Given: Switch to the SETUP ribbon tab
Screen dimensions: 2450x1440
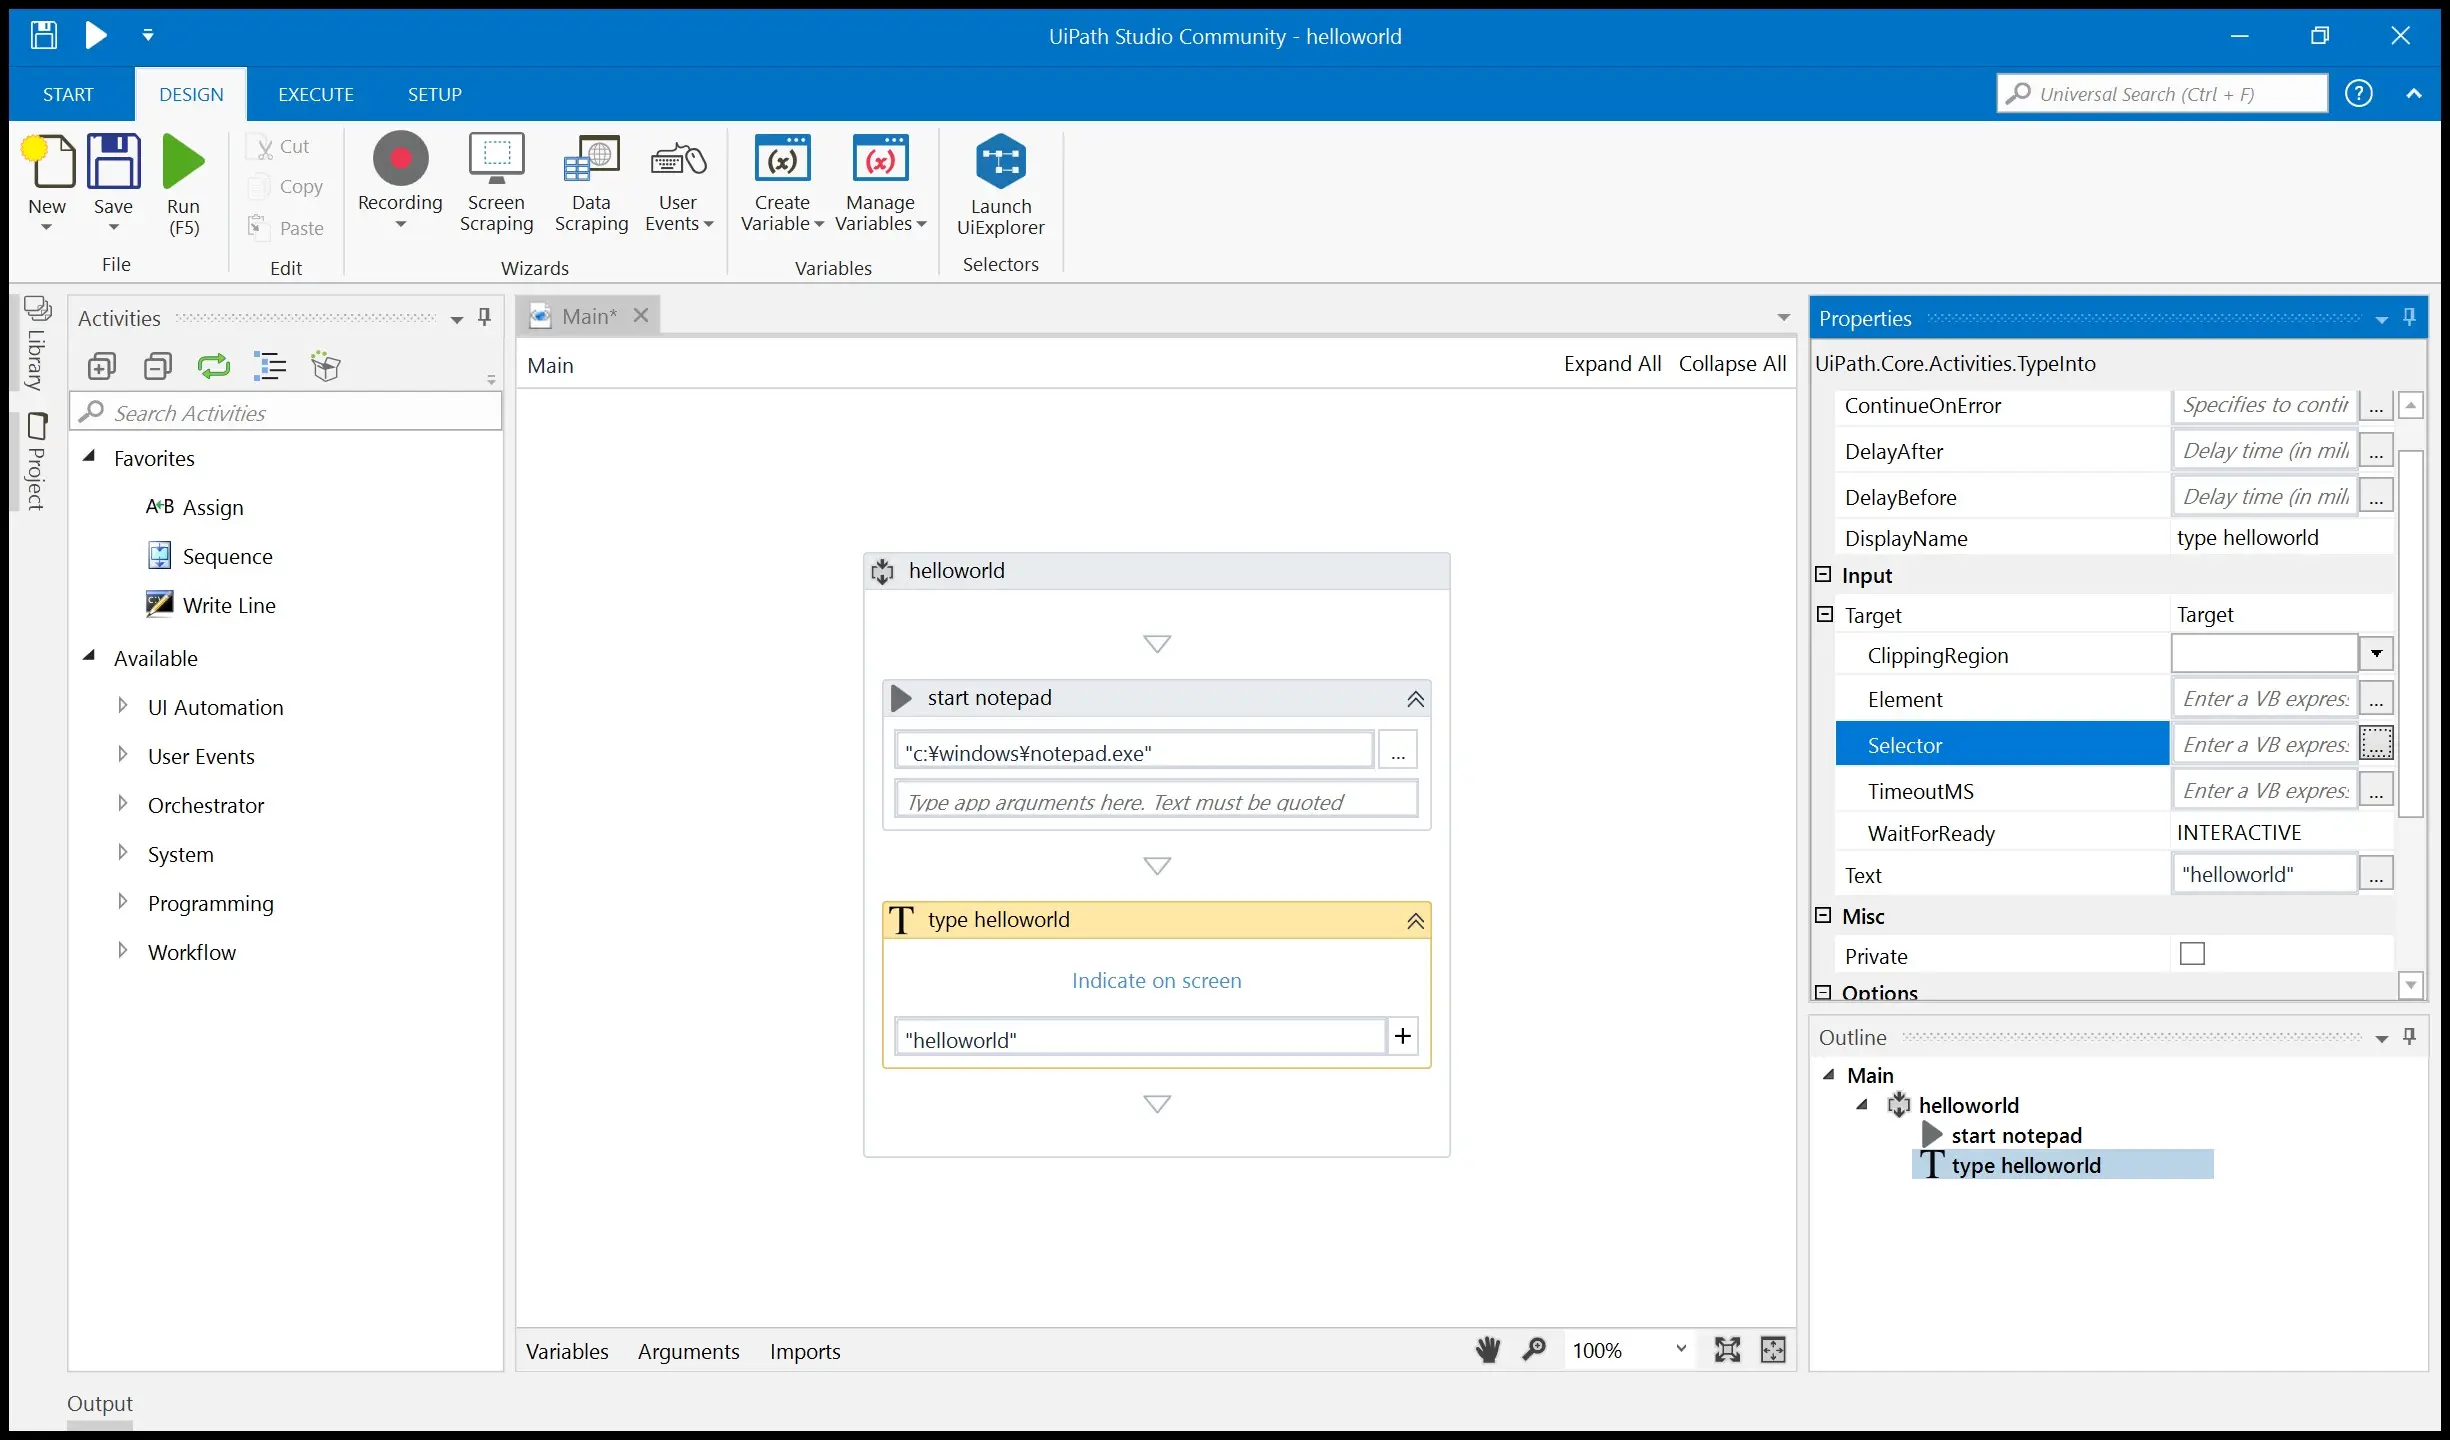Looking at the screenshot, I should coord(435,94).
